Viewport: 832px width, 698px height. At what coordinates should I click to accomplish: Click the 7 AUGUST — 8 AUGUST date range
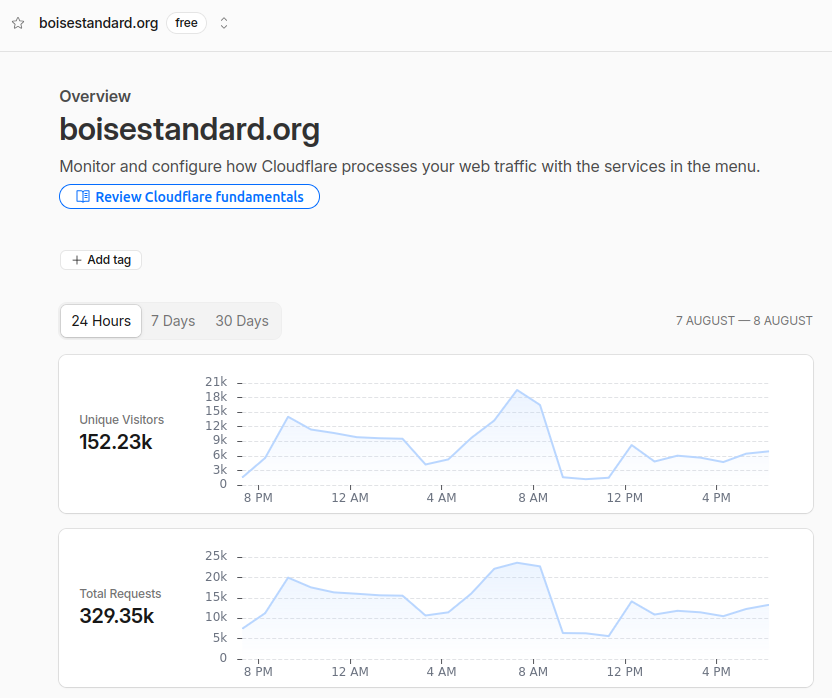pyautogui.click(x=744, y=321)
